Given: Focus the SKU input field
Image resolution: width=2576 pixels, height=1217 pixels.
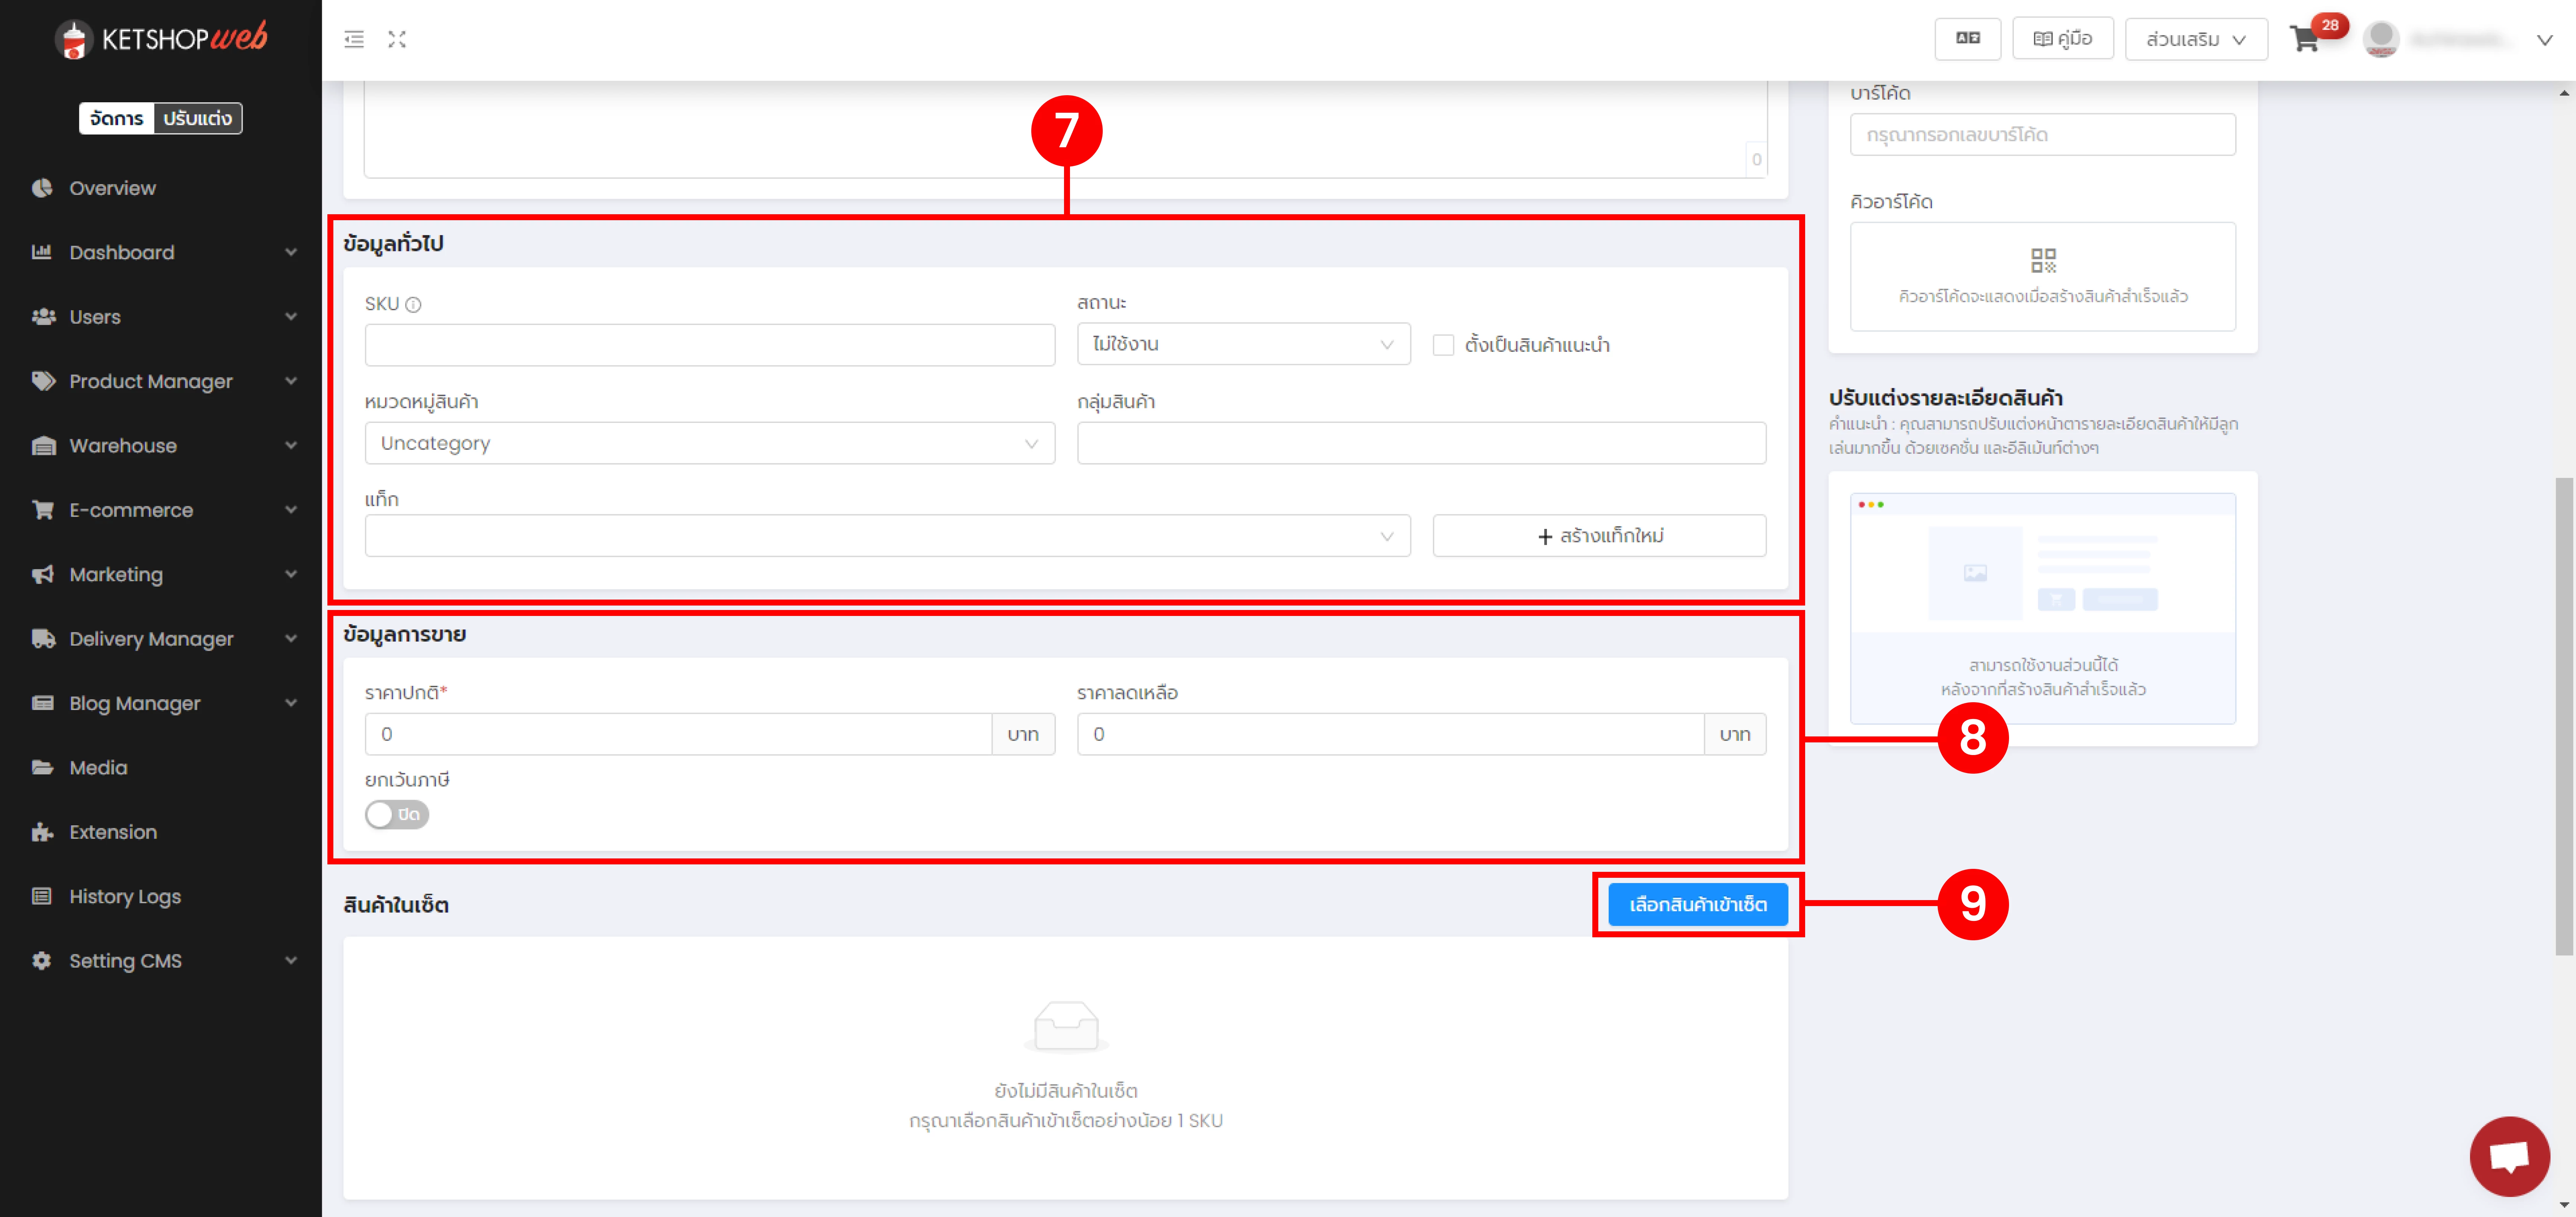Looking at the screenshot, I should tap(709, 345).
